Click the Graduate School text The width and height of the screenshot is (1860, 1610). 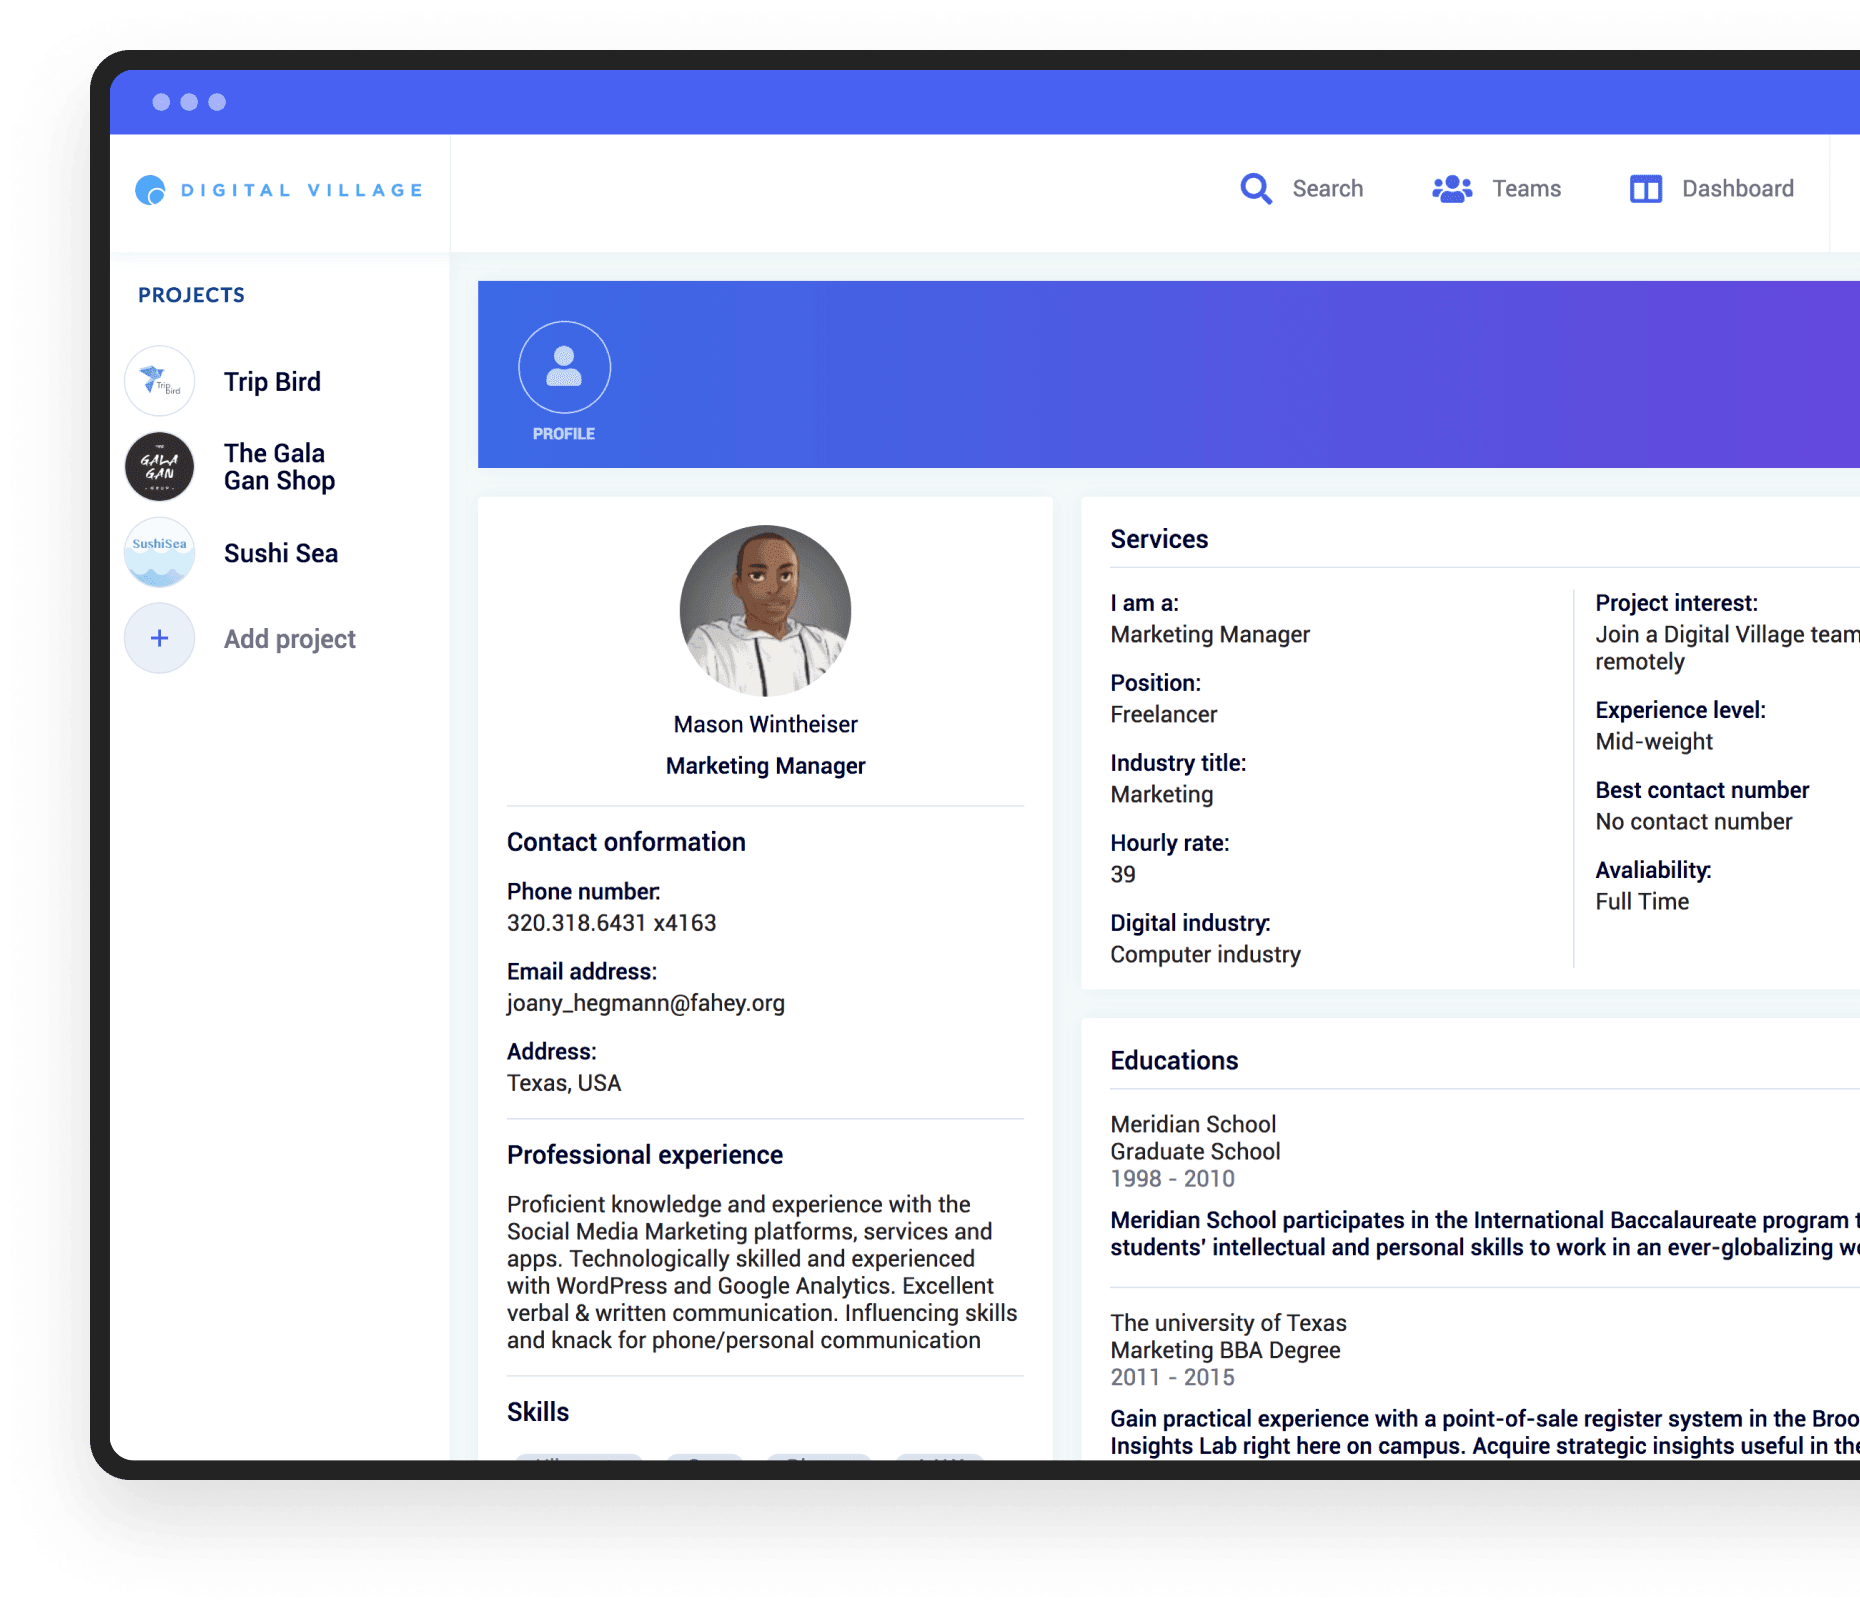point(1195,1152)
